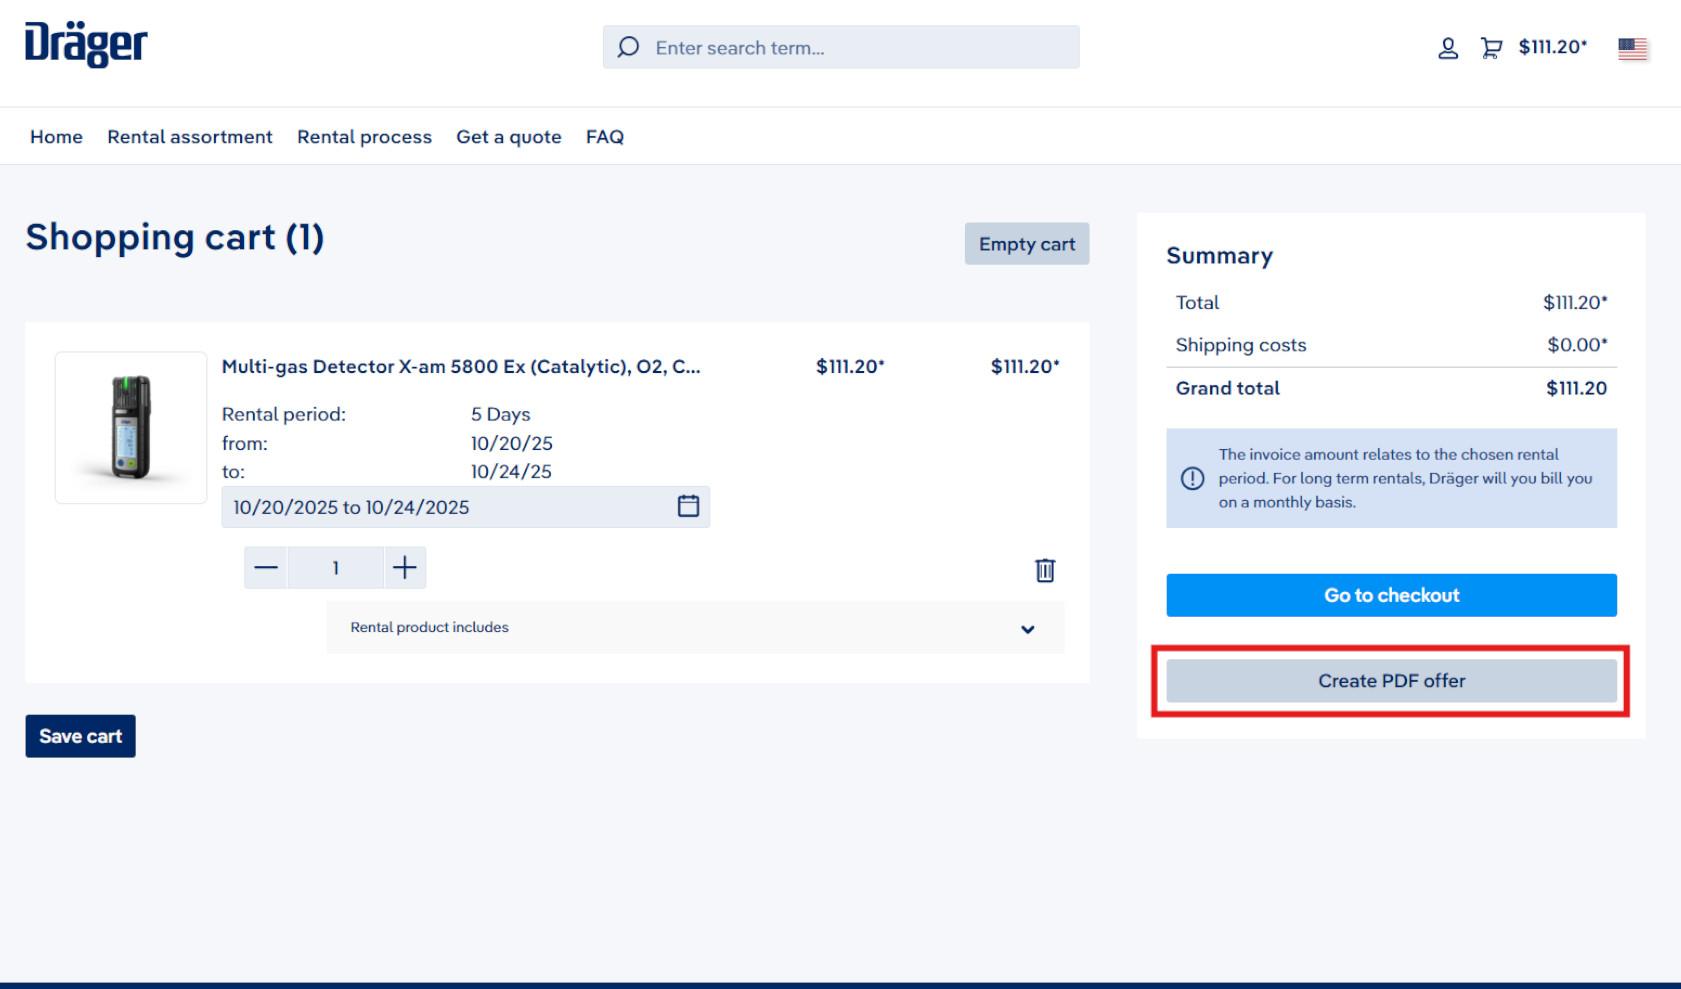Screen dimensions: 1681x989
Task: Open the shopping cart icon in header
Action: click(1491, 48)
